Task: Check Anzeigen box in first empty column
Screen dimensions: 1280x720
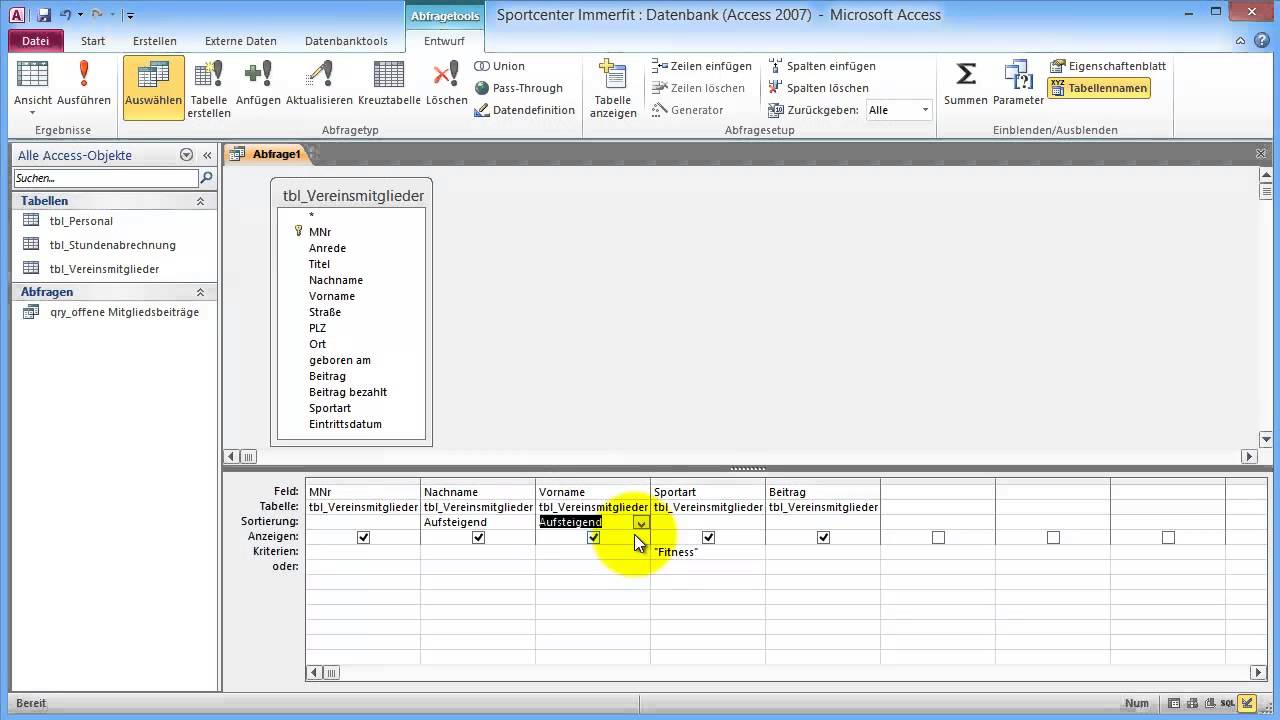Action: pos(938,537)
